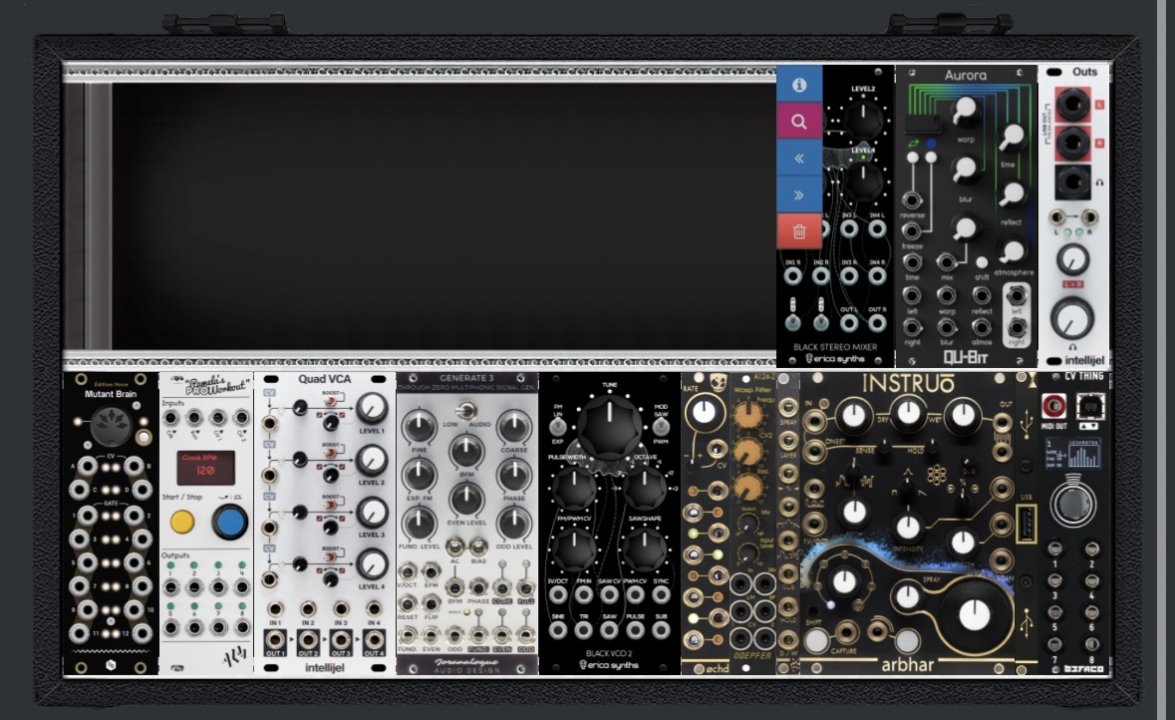Click the headphone jack on the Outs module

(x=1072, y=181)
